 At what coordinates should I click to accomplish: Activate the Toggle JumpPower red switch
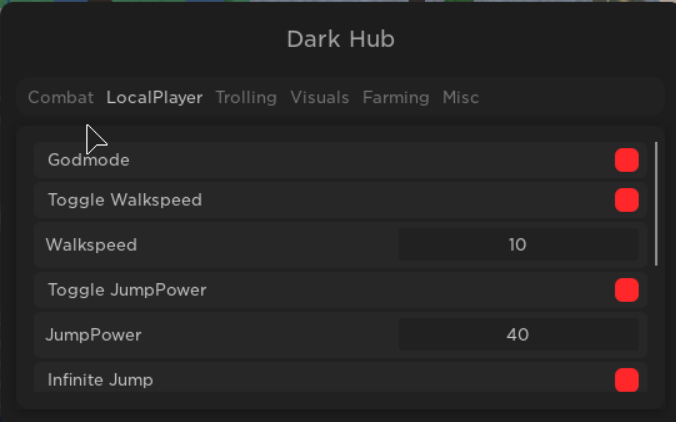pos(627,290)
